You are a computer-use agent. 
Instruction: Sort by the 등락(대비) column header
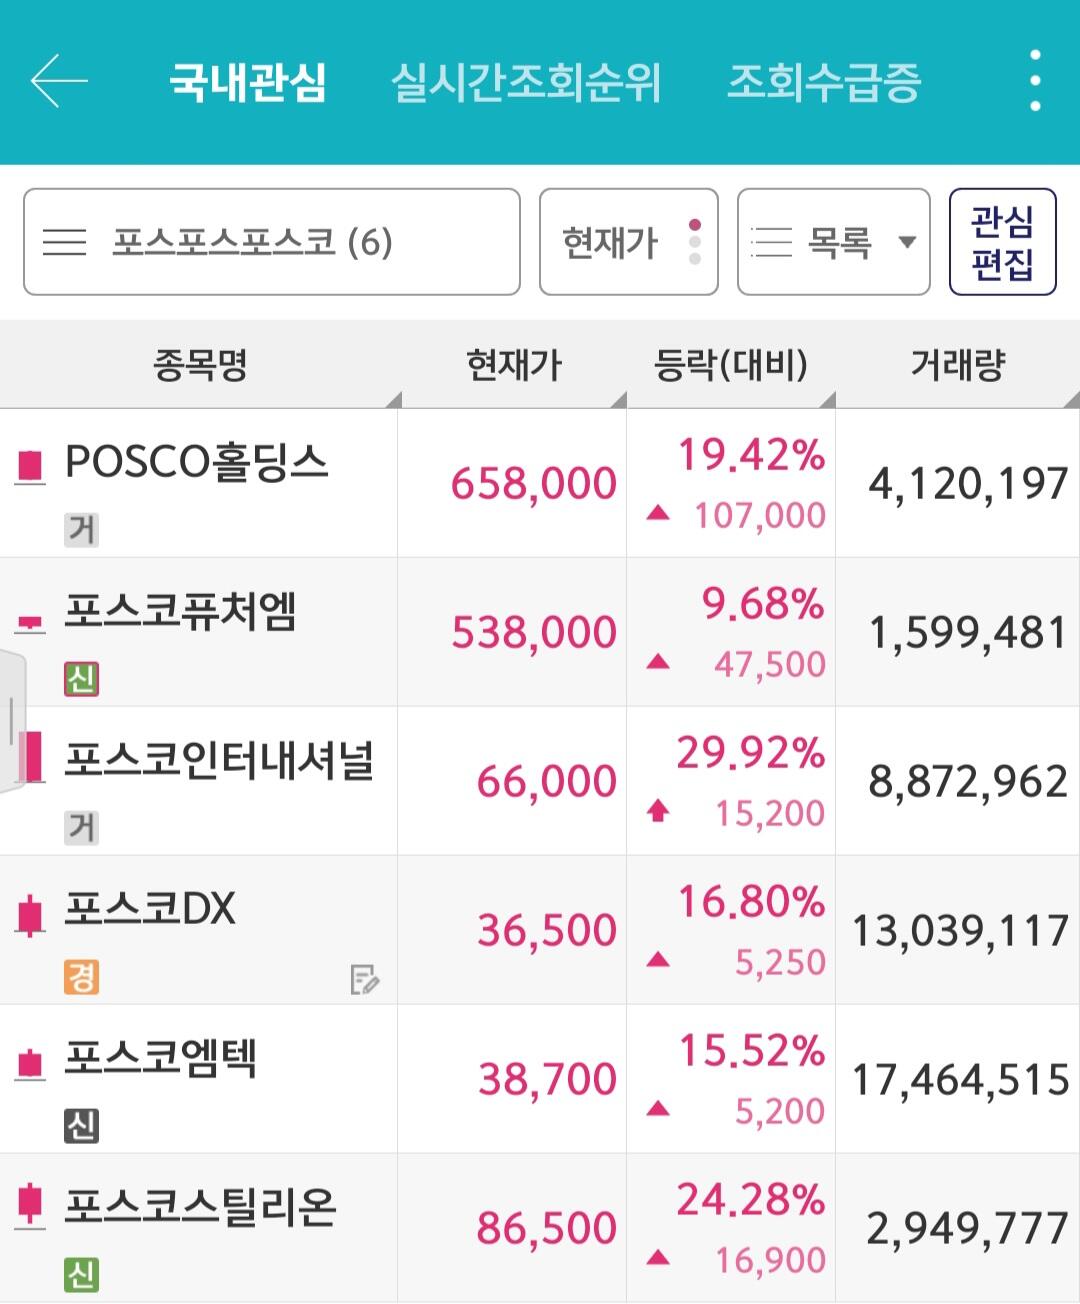(x=730, y=365)
